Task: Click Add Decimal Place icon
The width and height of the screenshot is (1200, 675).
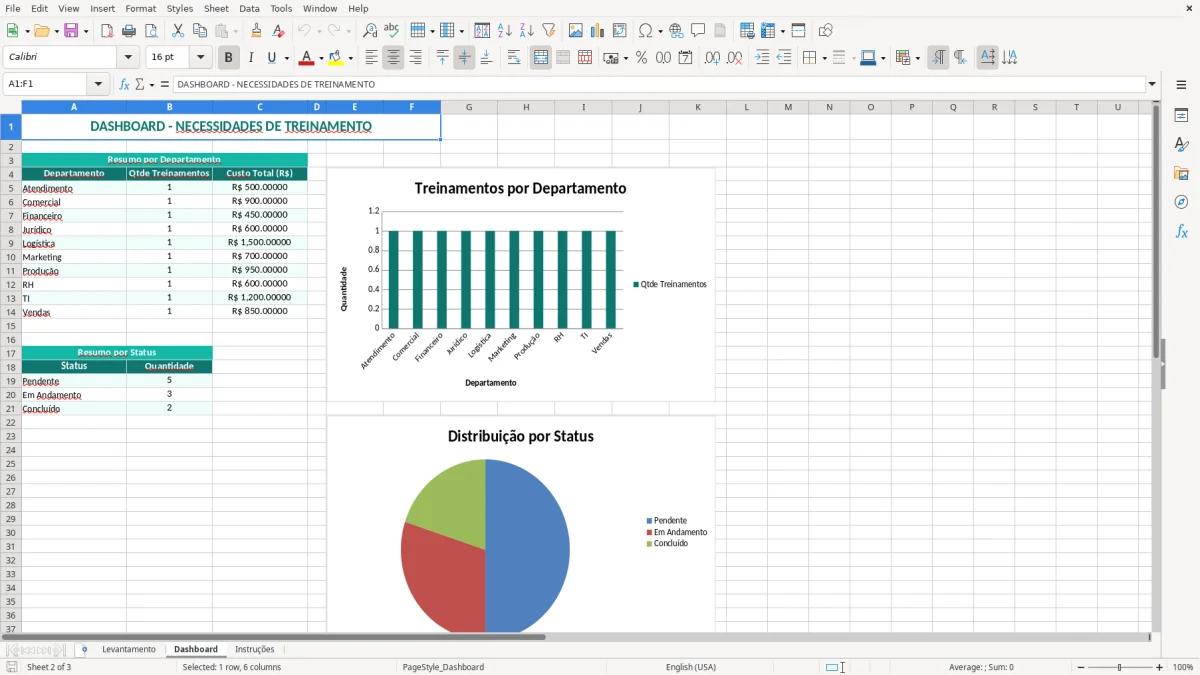Action: [x=712, y=58]
